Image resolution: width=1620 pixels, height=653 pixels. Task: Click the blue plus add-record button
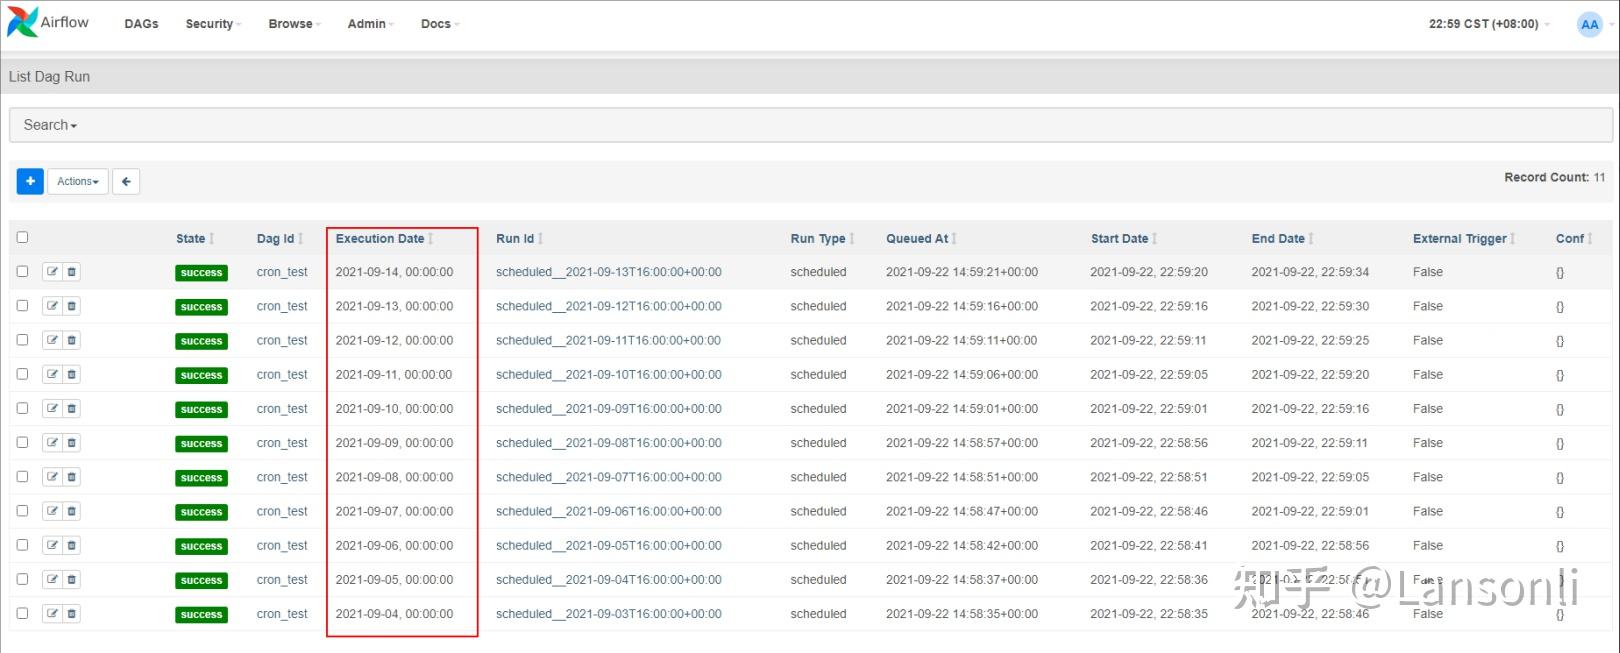pyautogui.click(x=30, y=181)
